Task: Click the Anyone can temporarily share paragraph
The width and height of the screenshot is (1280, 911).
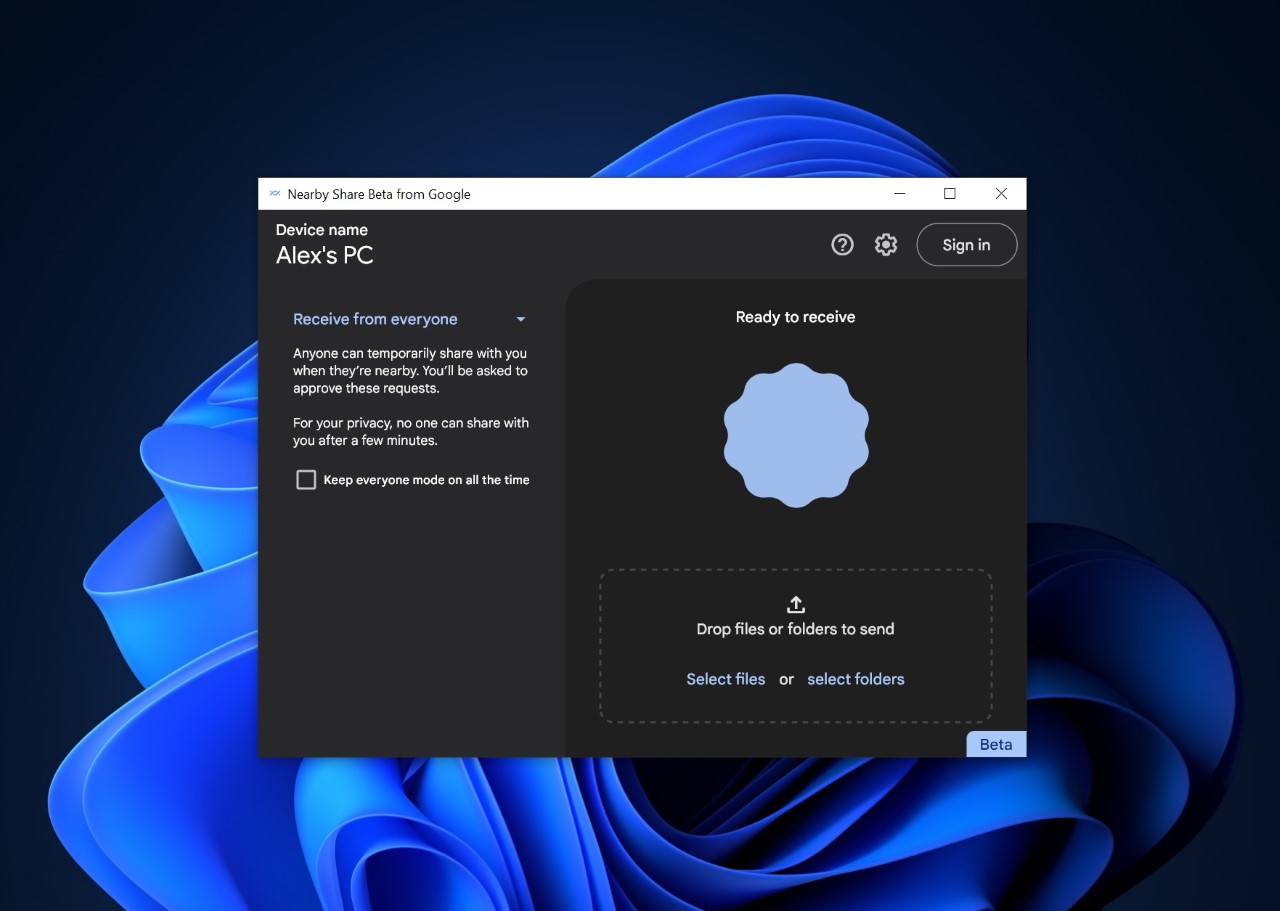Action: pyautogui.click(x=410, y=371)
